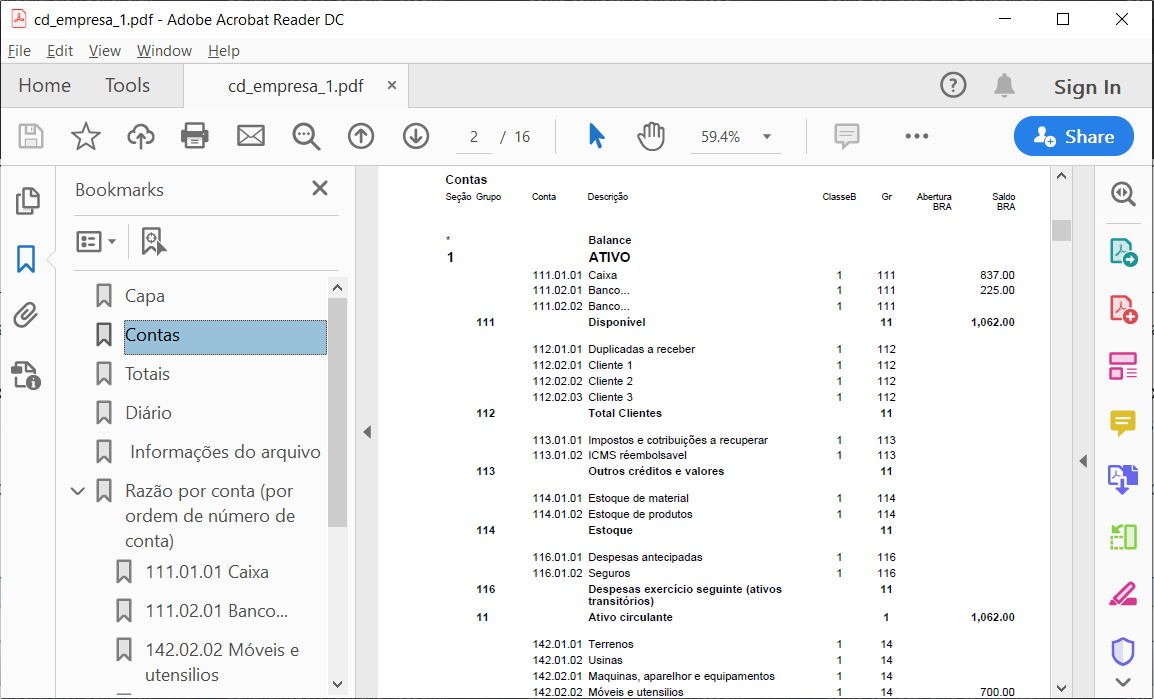This screenshot has width=1154, height=699.
Task: Open the bookmark options dropdown
Action: [x=96, y=241]
